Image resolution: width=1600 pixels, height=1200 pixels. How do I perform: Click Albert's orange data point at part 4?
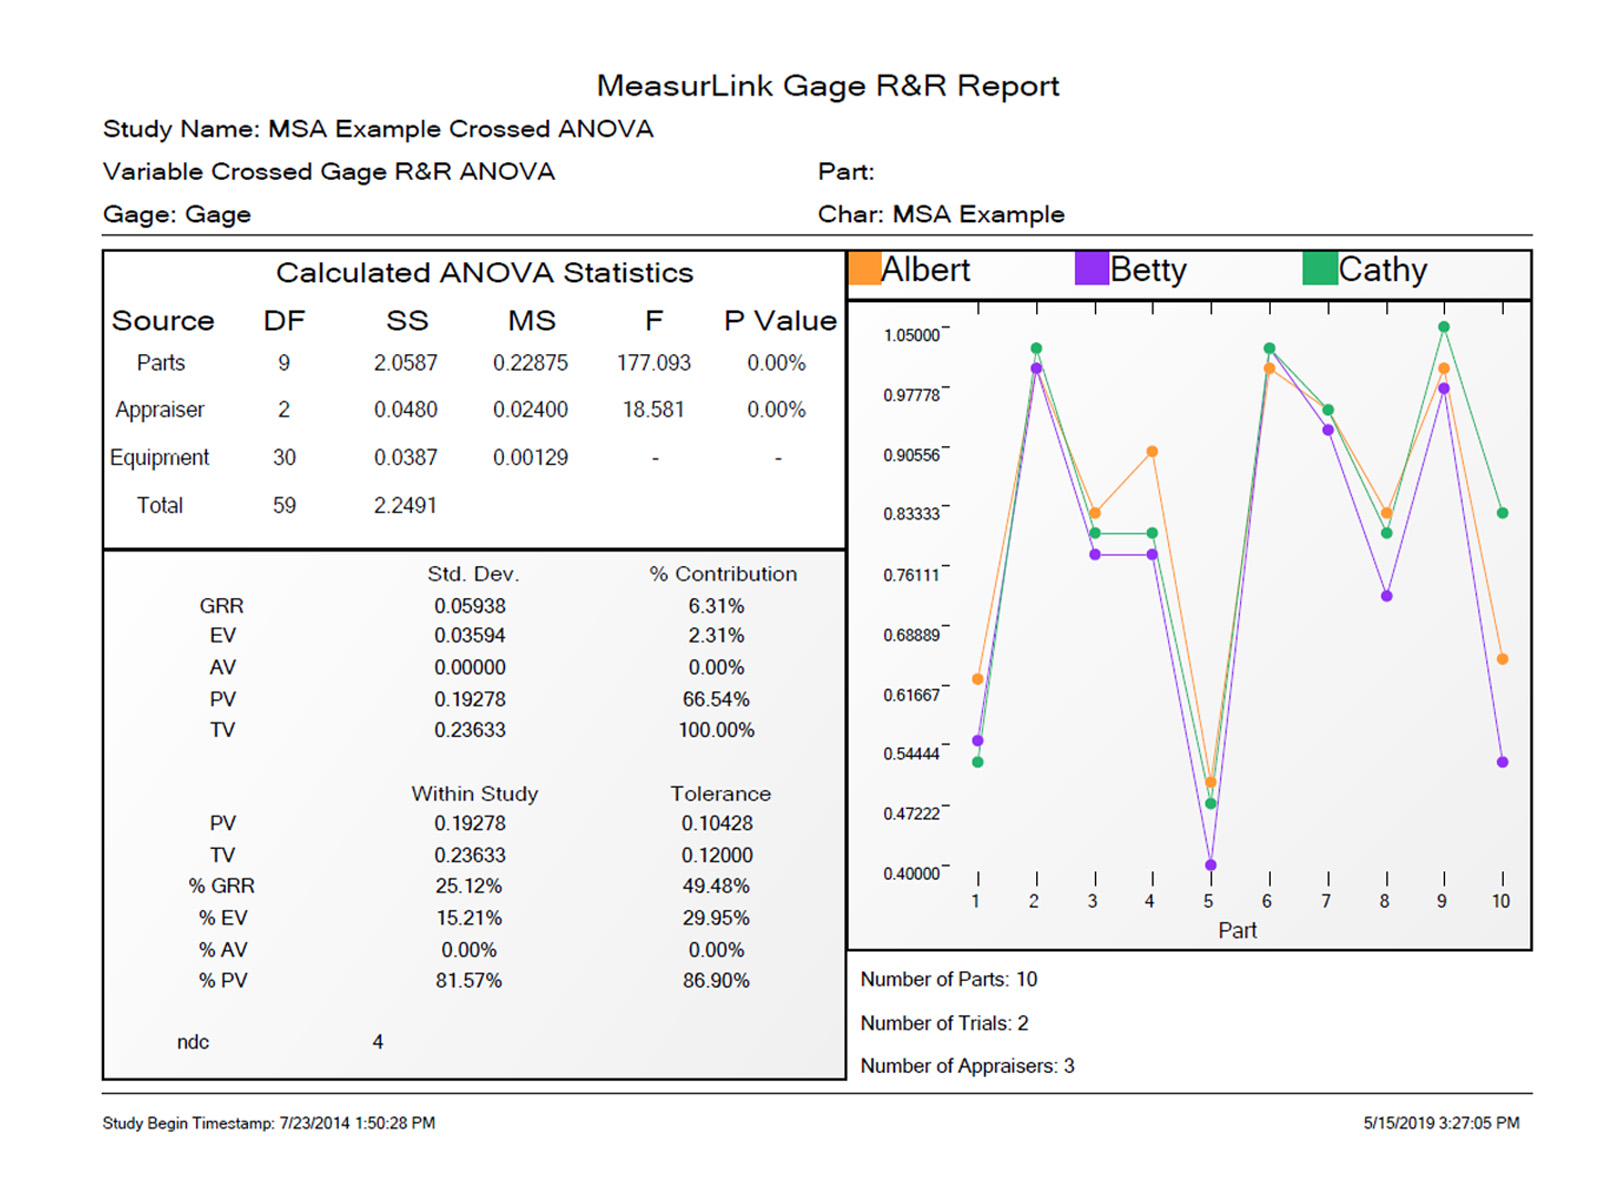(x=1153, y=452)
